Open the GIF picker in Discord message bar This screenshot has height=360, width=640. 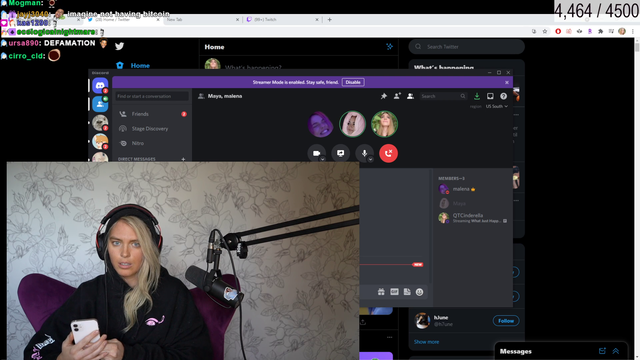pos(394,292)
